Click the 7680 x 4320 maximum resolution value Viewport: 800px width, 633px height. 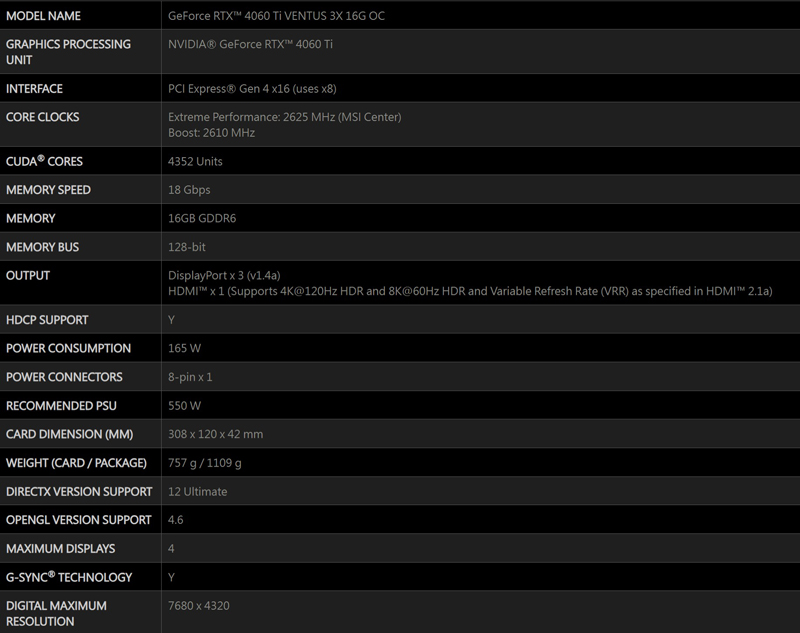point(199,606)
